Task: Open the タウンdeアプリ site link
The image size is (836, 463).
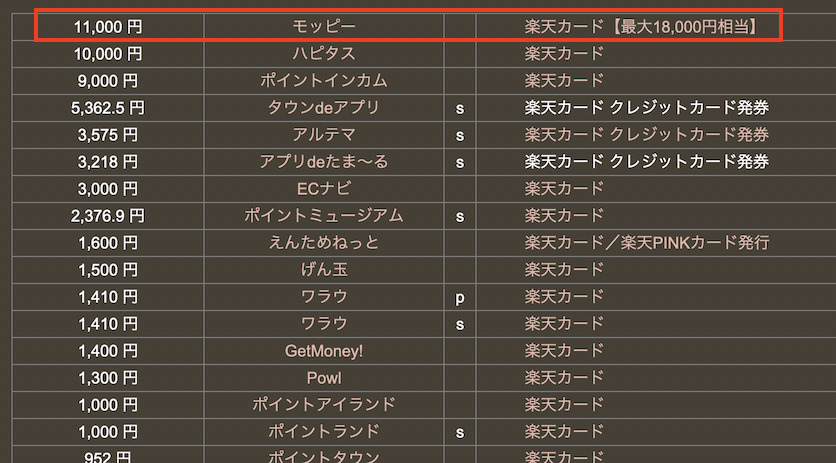Action: 324,107
